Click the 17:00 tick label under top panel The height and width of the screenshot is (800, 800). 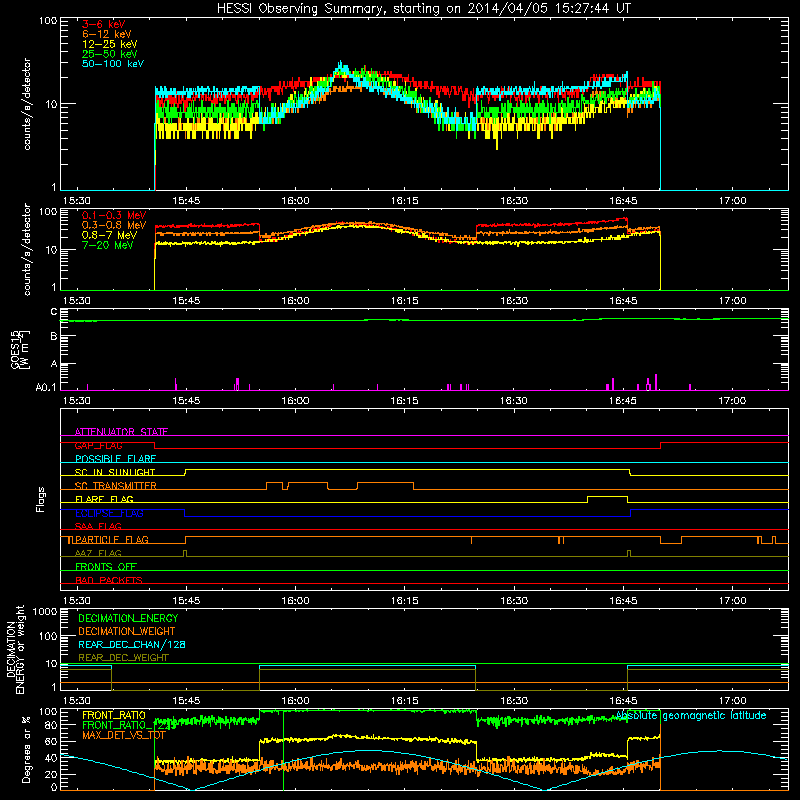[732, 201]
